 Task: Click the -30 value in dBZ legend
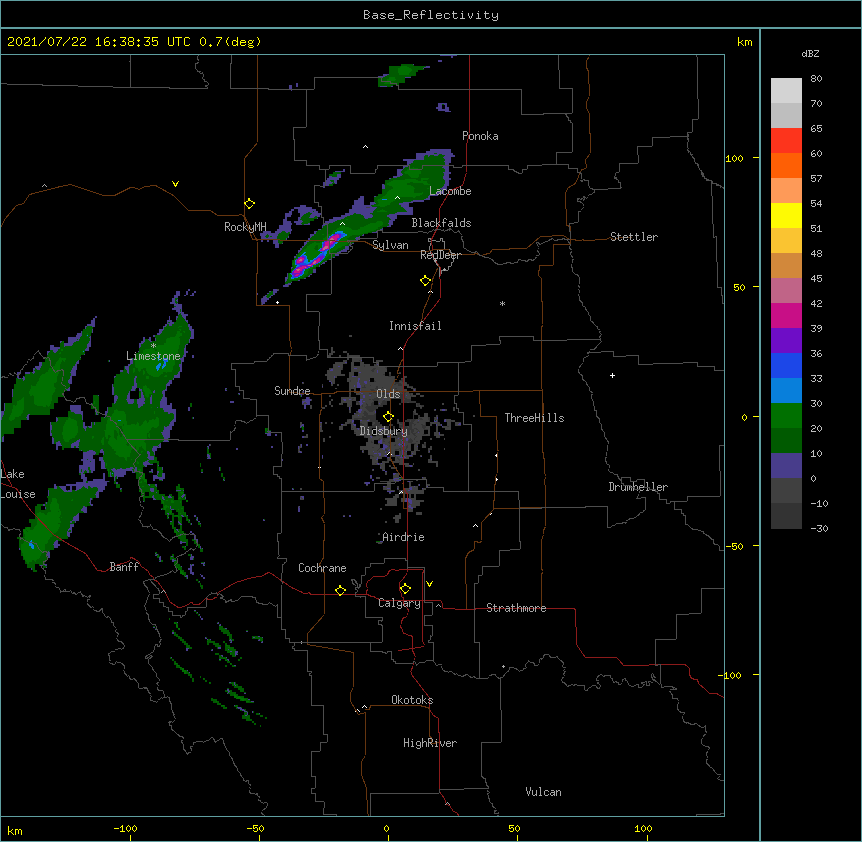(x=819, y=528)
